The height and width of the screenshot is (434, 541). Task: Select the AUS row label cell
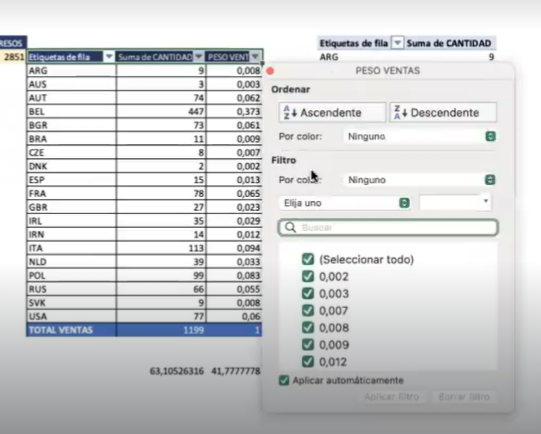coord(71,84)
